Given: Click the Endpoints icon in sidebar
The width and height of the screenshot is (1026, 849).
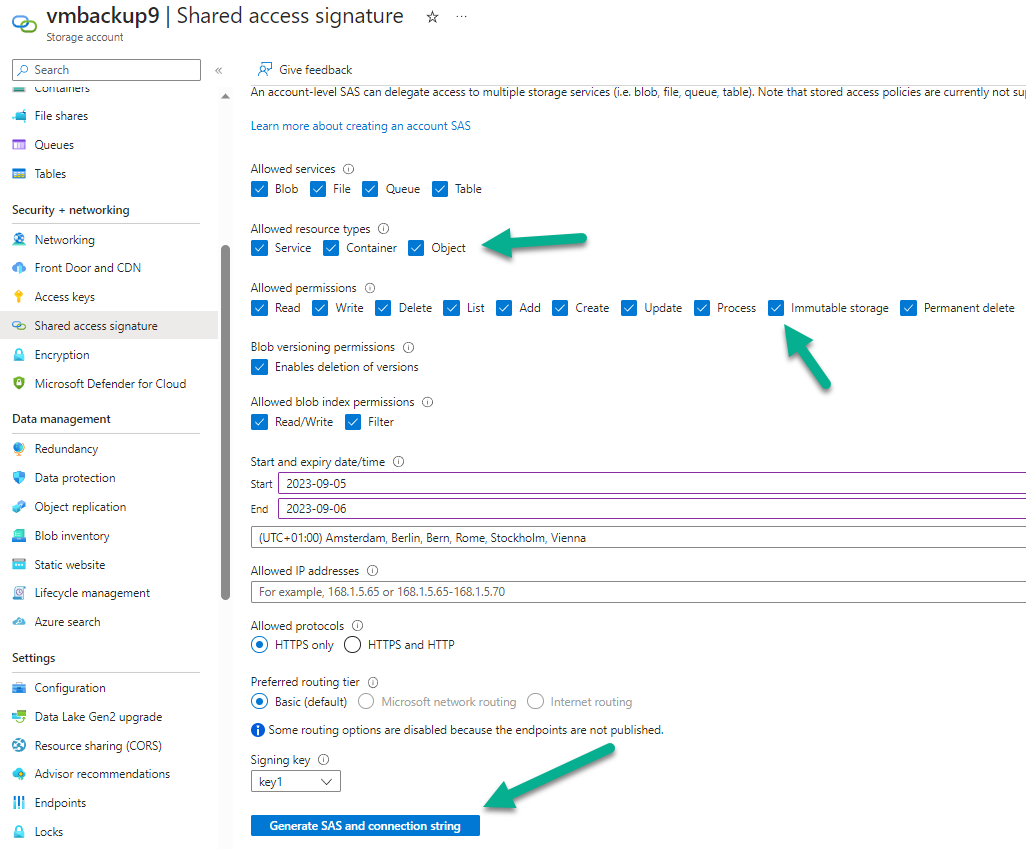Looking at the screenshot, I should 19,803.
